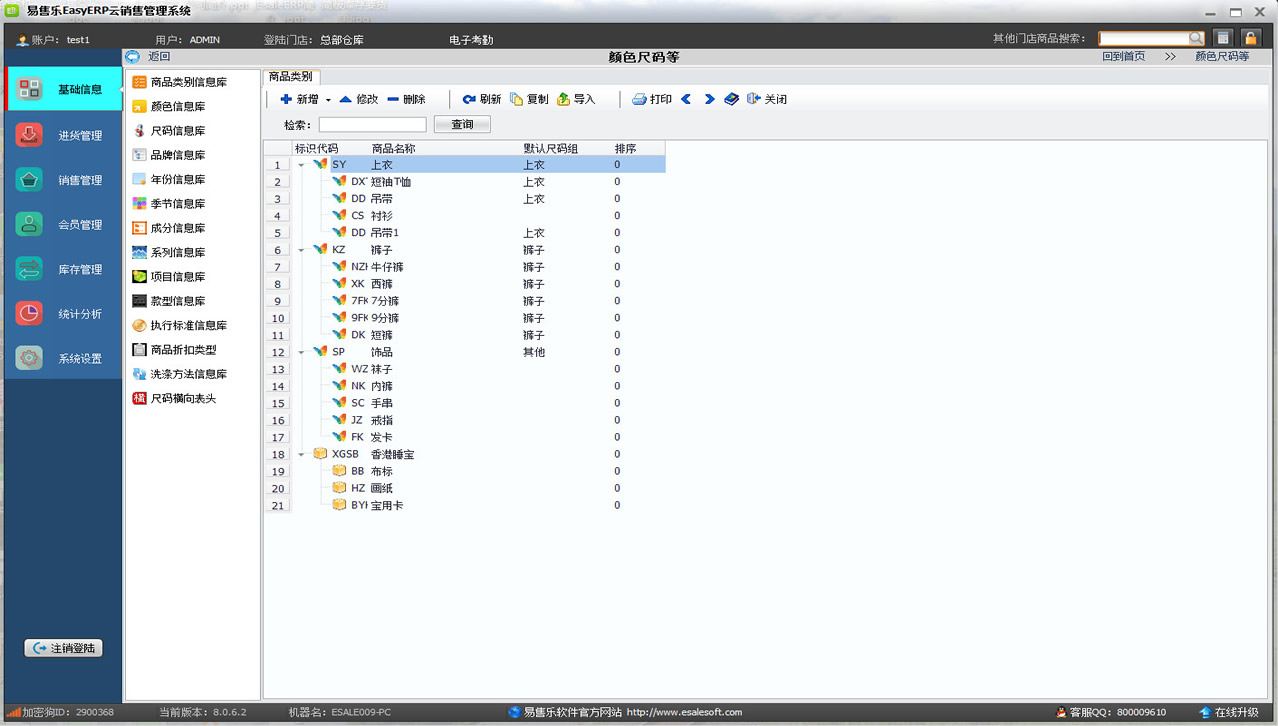
Task: Click the lock icon in top bar
Action: [1249, 38]
